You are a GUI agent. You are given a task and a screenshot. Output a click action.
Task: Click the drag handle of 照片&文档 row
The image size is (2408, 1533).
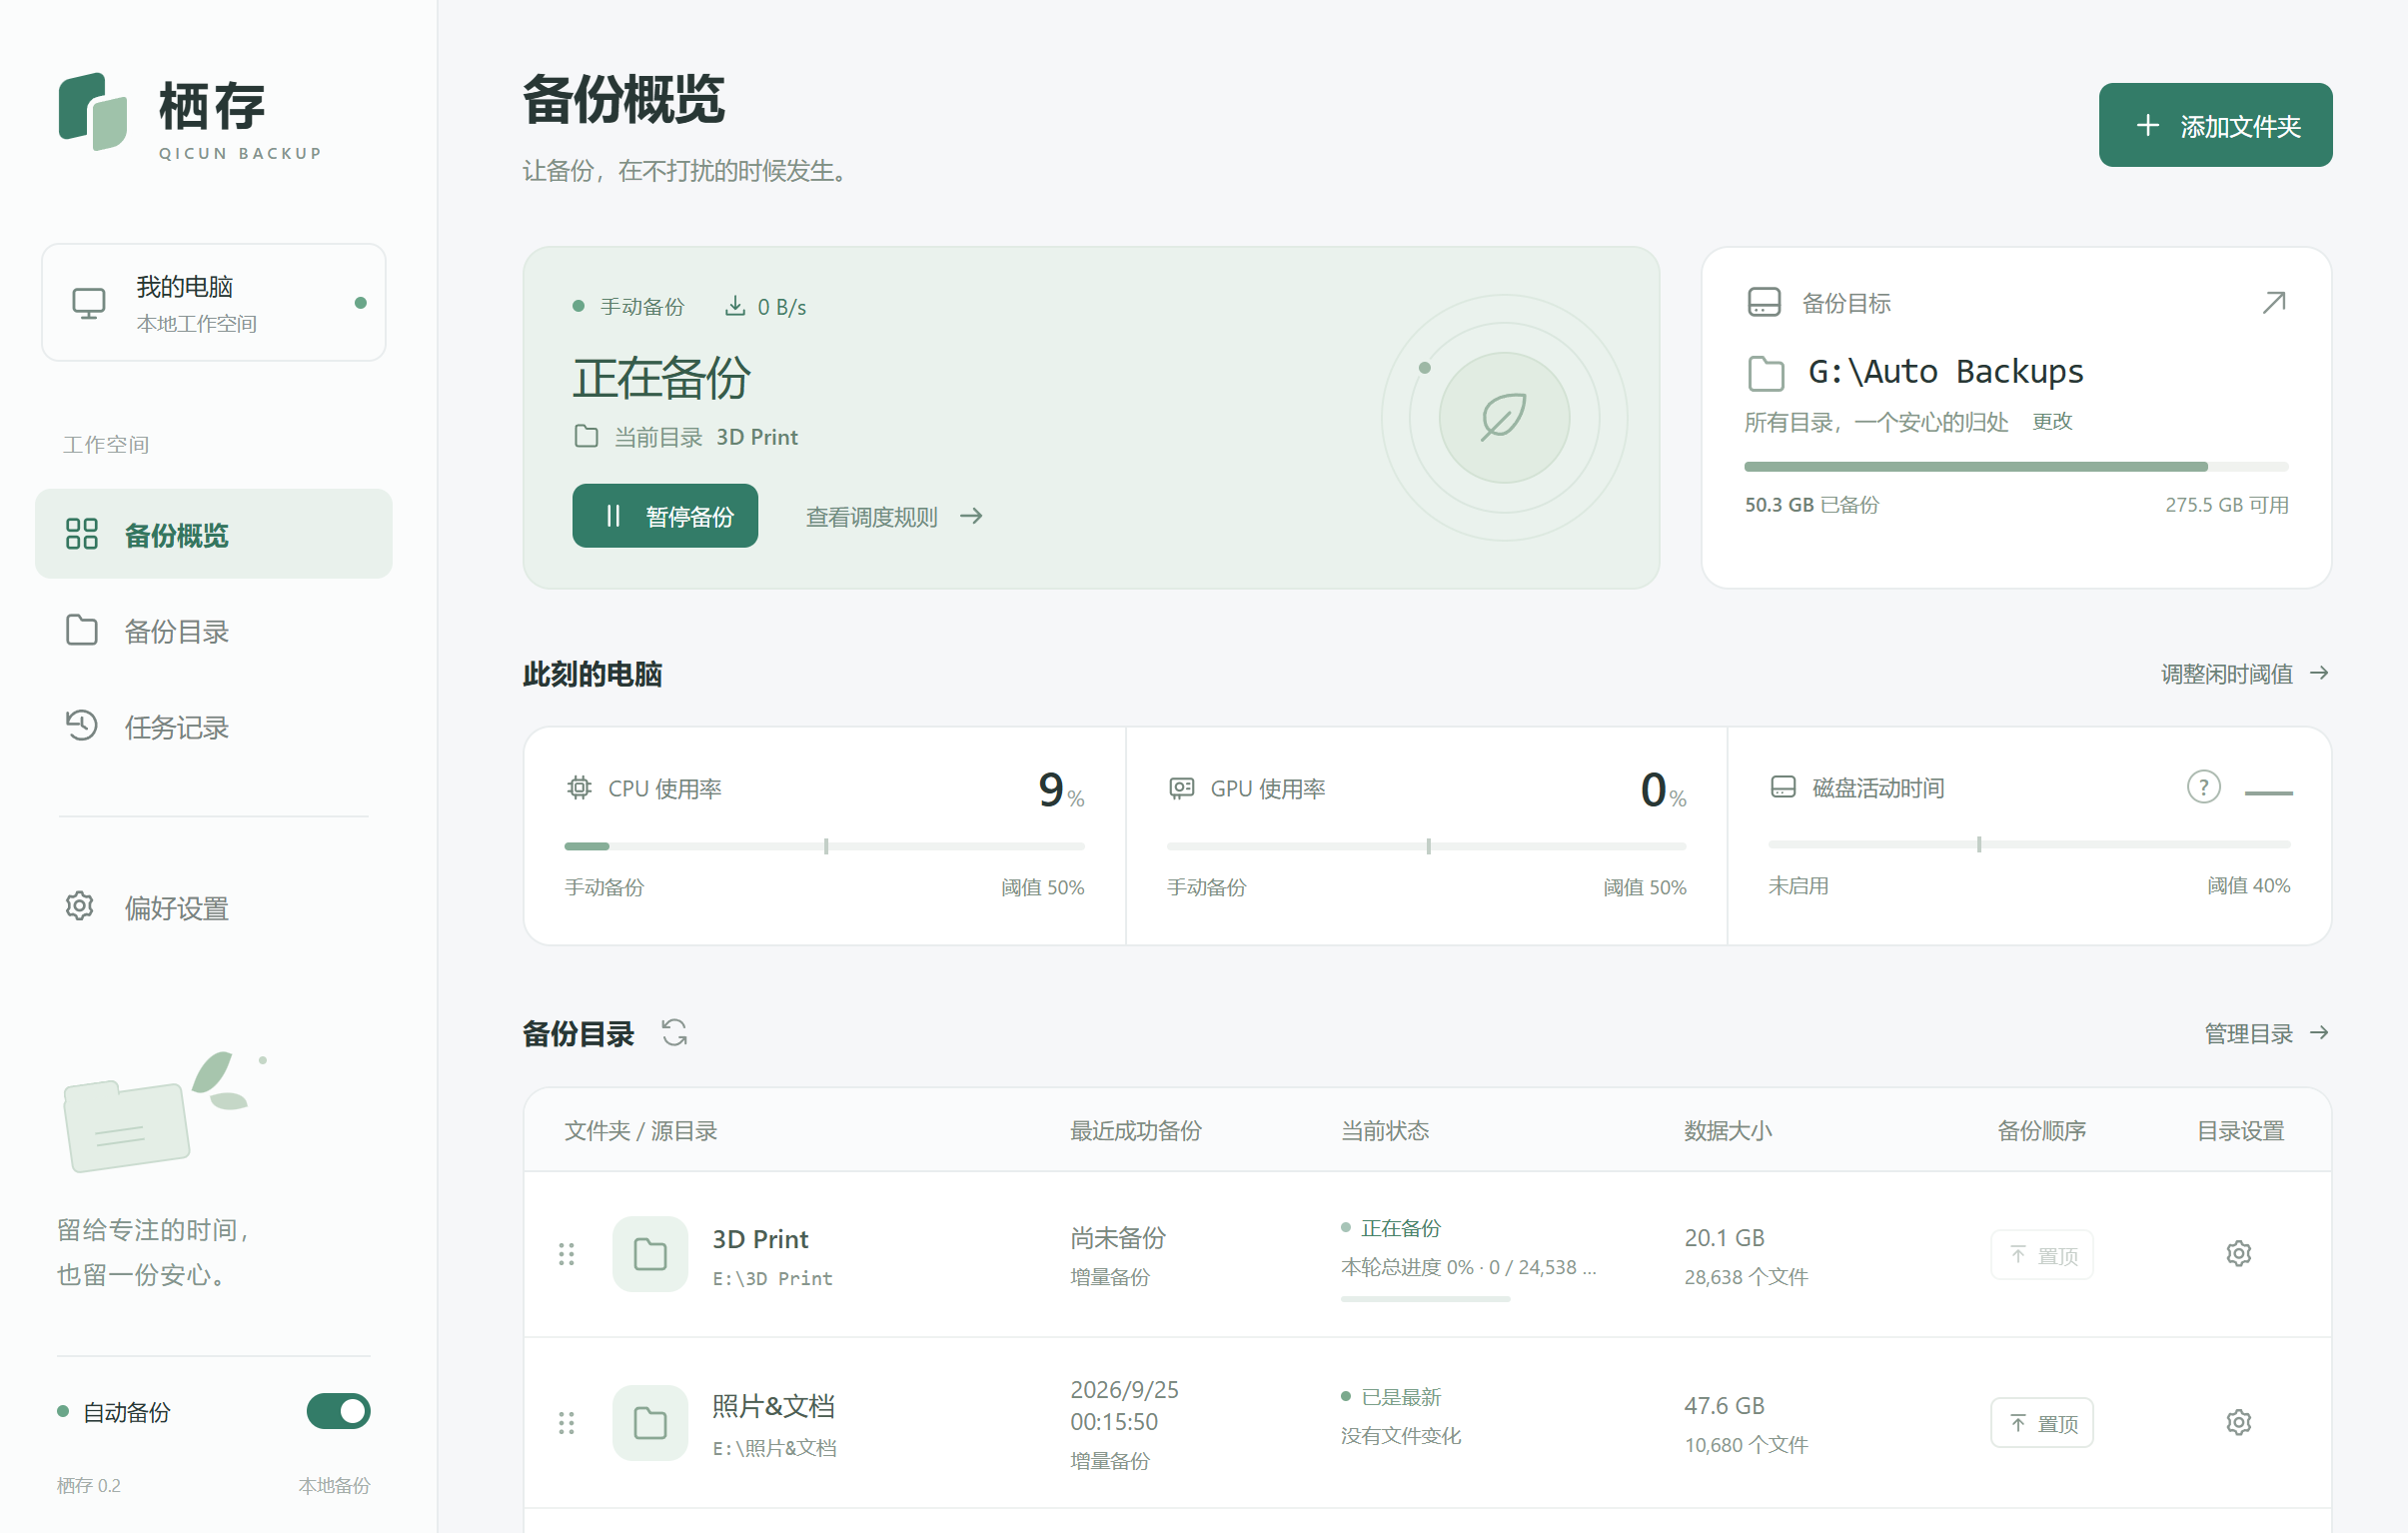(x=567, y=1423)
